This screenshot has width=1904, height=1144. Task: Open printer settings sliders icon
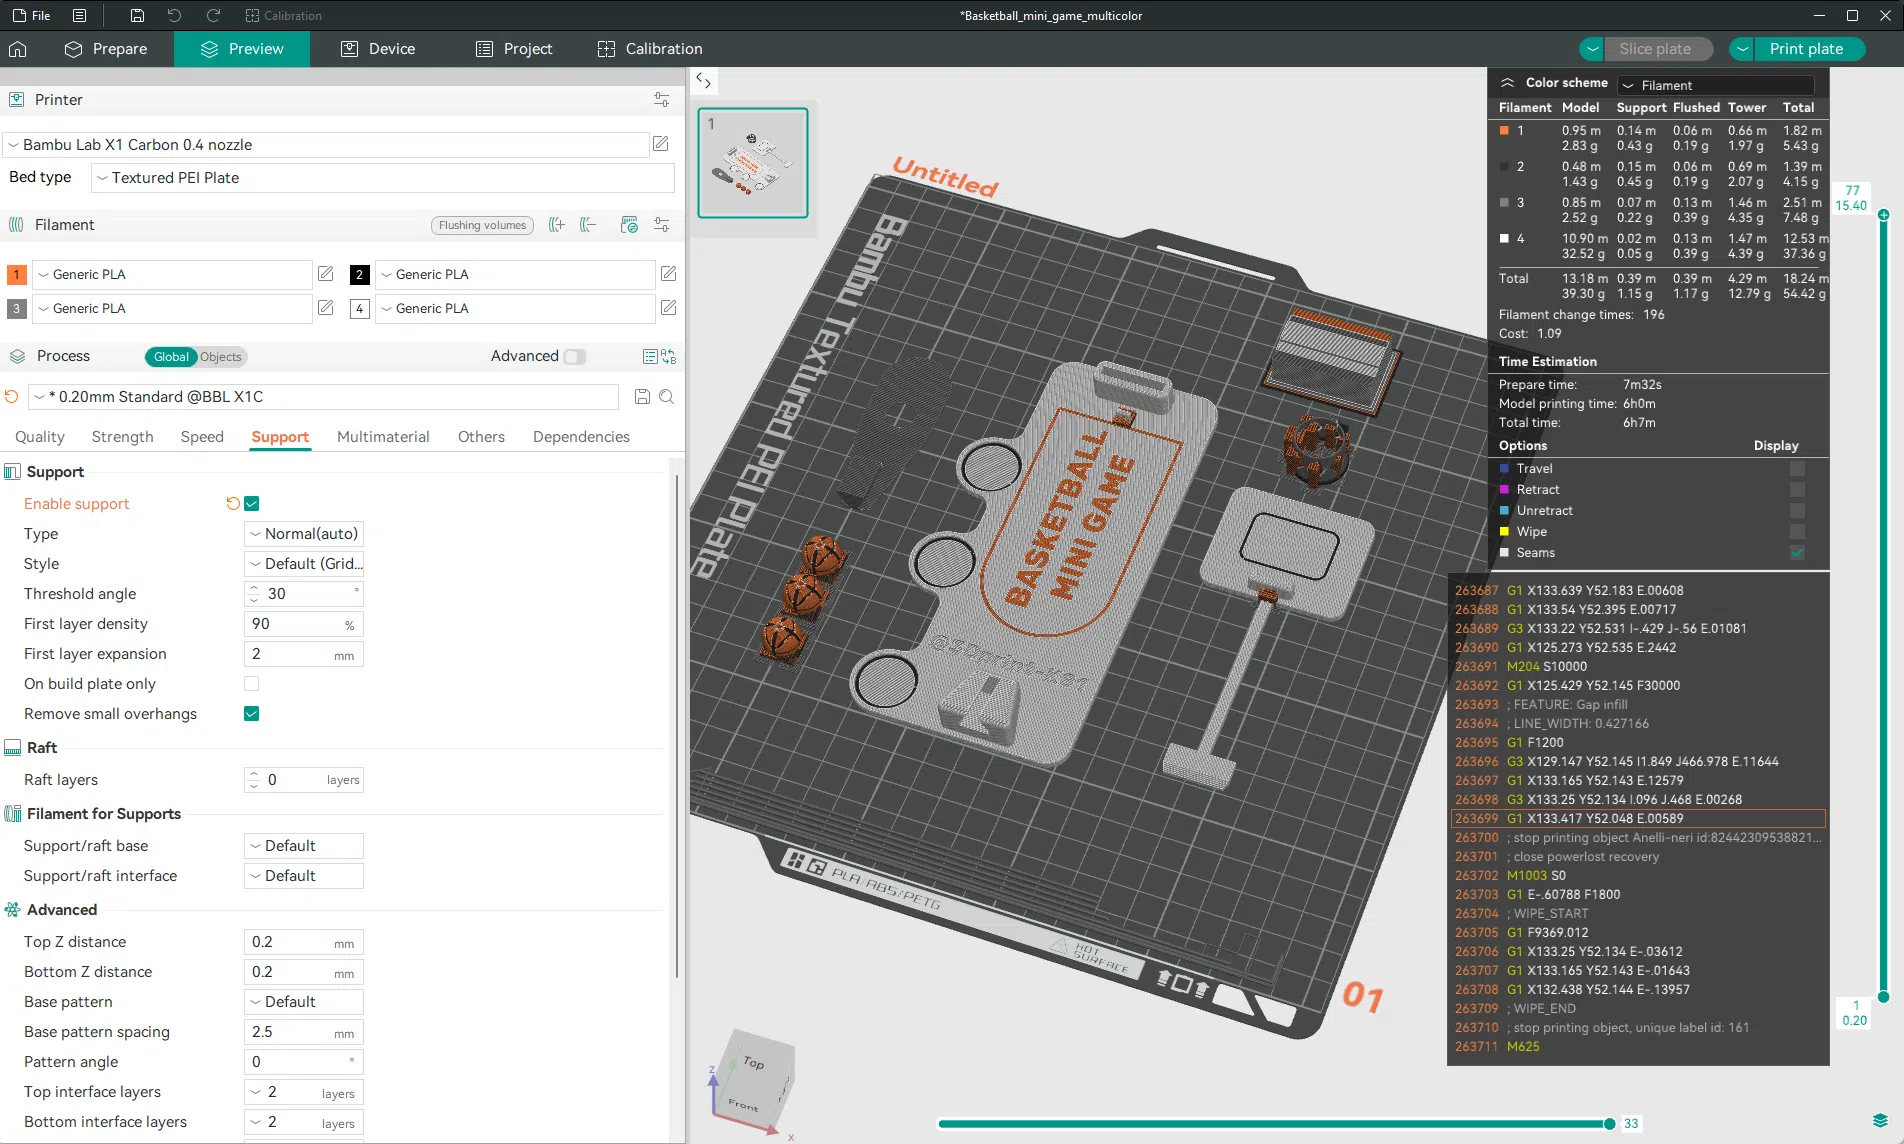[x=661, y=100]
